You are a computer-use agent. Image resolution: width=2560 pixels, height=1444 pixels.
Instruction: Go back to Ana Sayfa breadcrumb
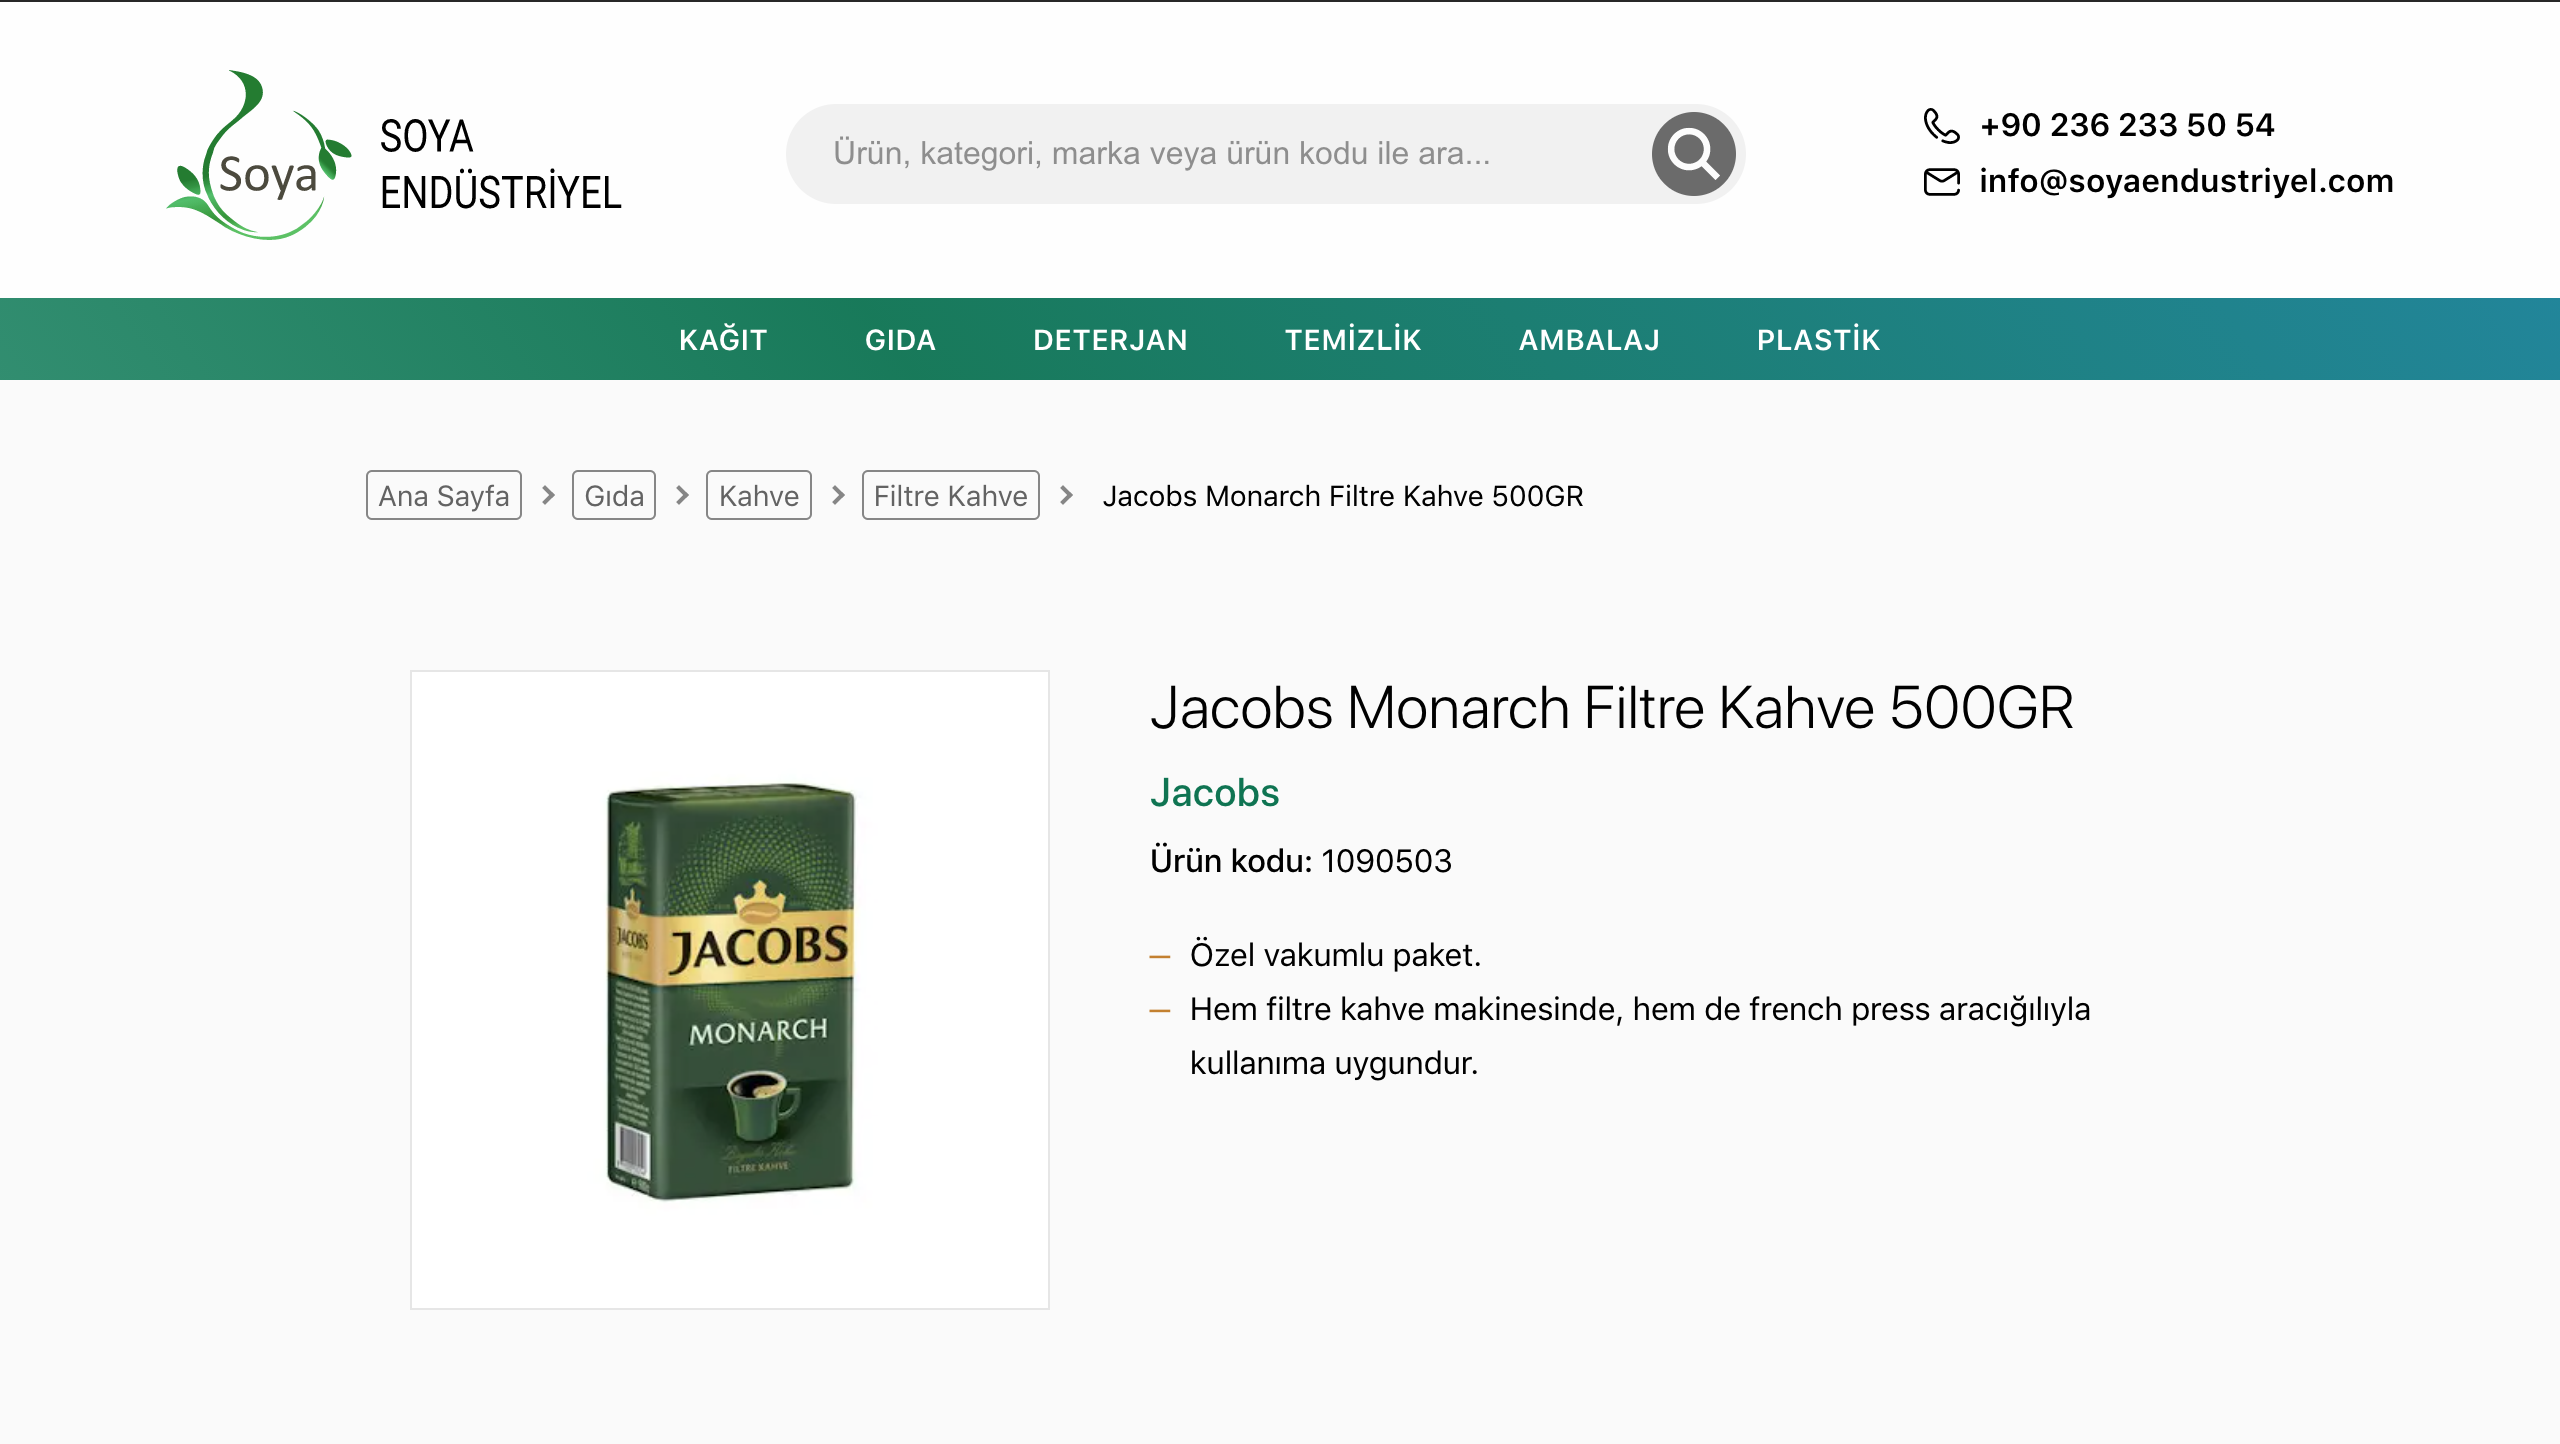coord(443,495)
